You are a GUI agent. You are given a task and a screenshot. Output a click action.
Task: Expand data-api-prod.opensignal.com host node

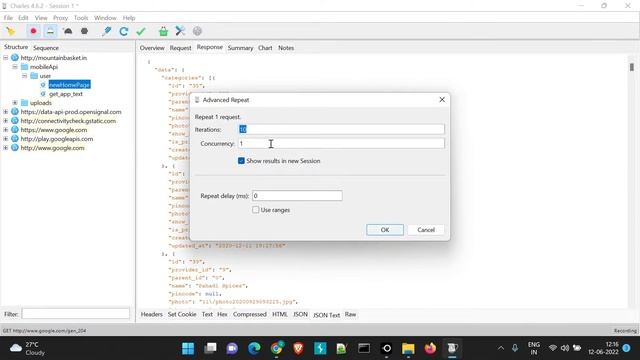point(6,111)
